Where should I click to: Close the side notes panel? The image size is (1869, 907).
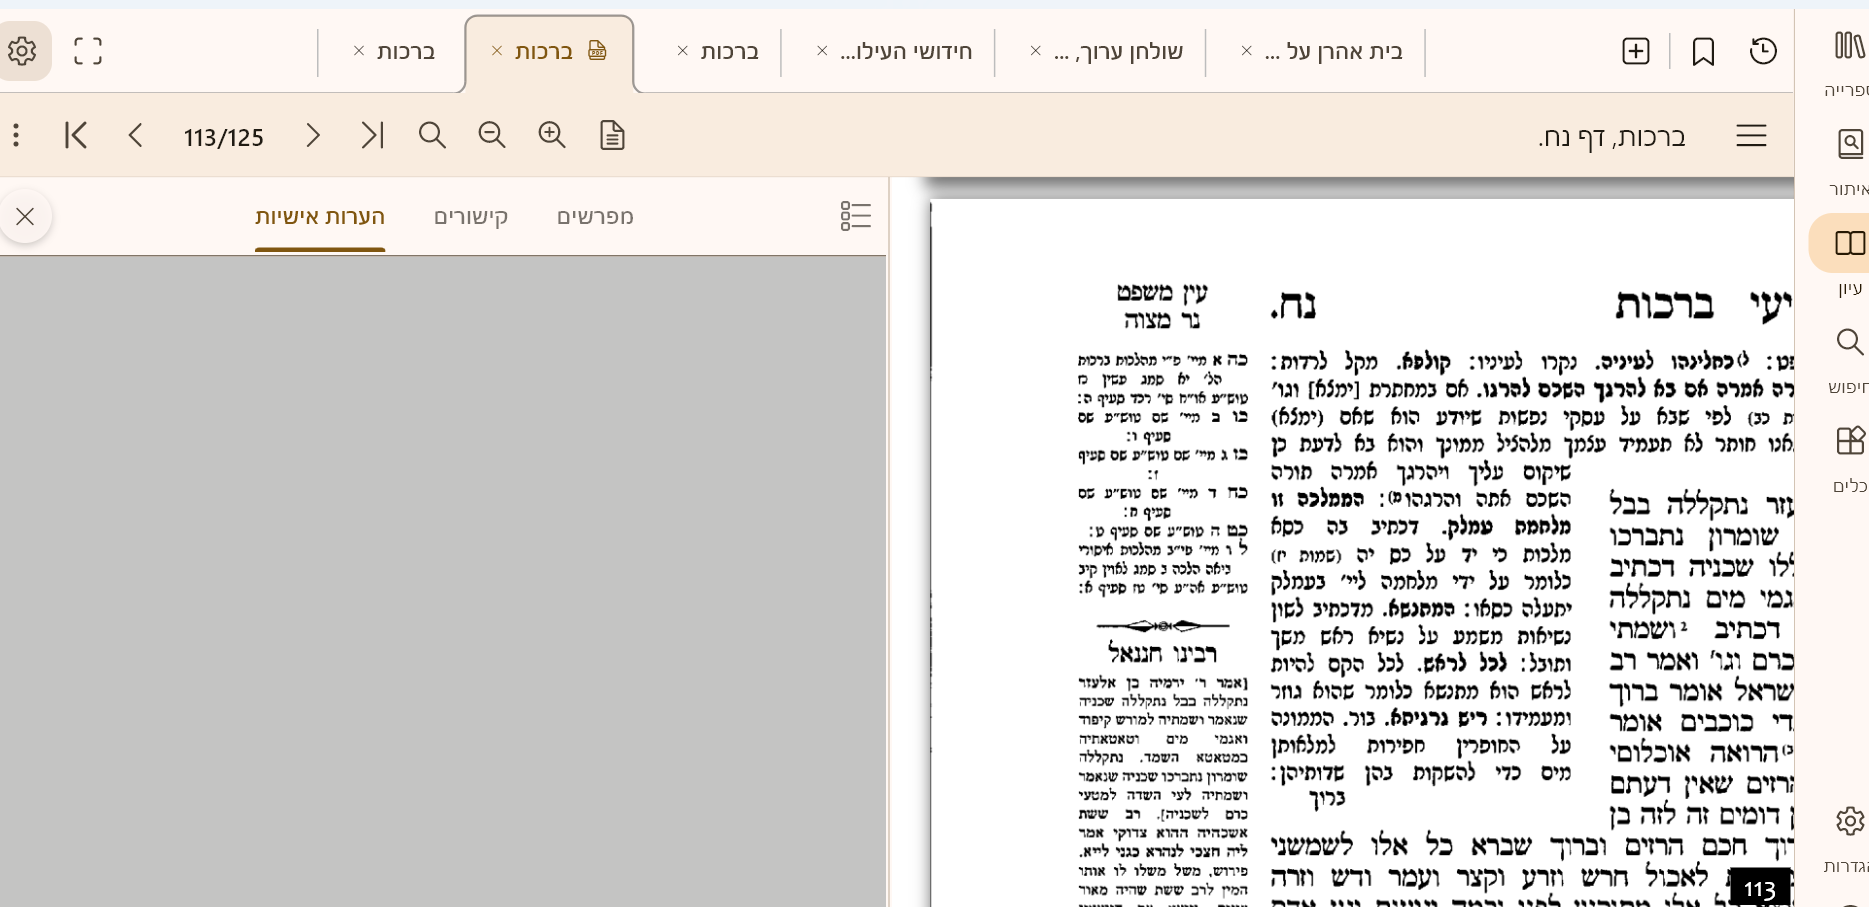coord(25,216)
